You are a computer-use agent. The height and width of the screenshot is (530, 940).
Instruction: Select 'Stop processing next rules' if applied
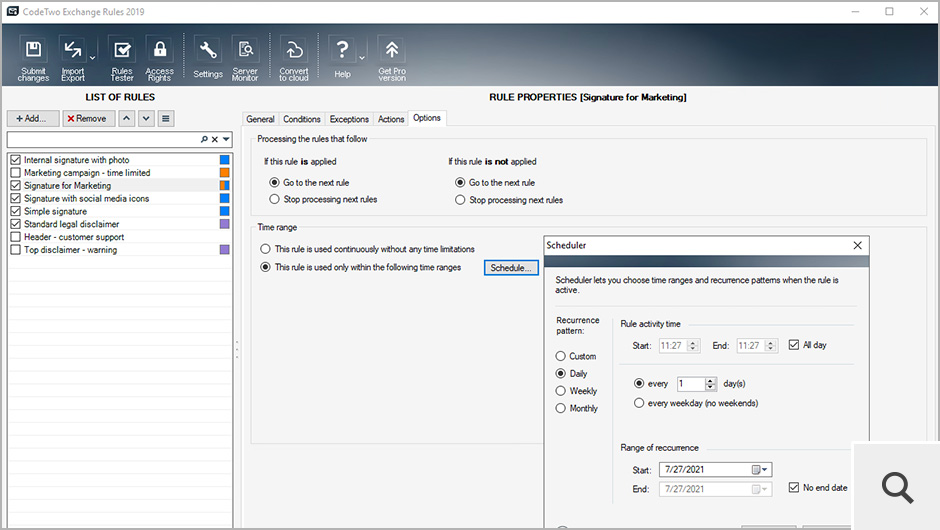tap(274, 199)
